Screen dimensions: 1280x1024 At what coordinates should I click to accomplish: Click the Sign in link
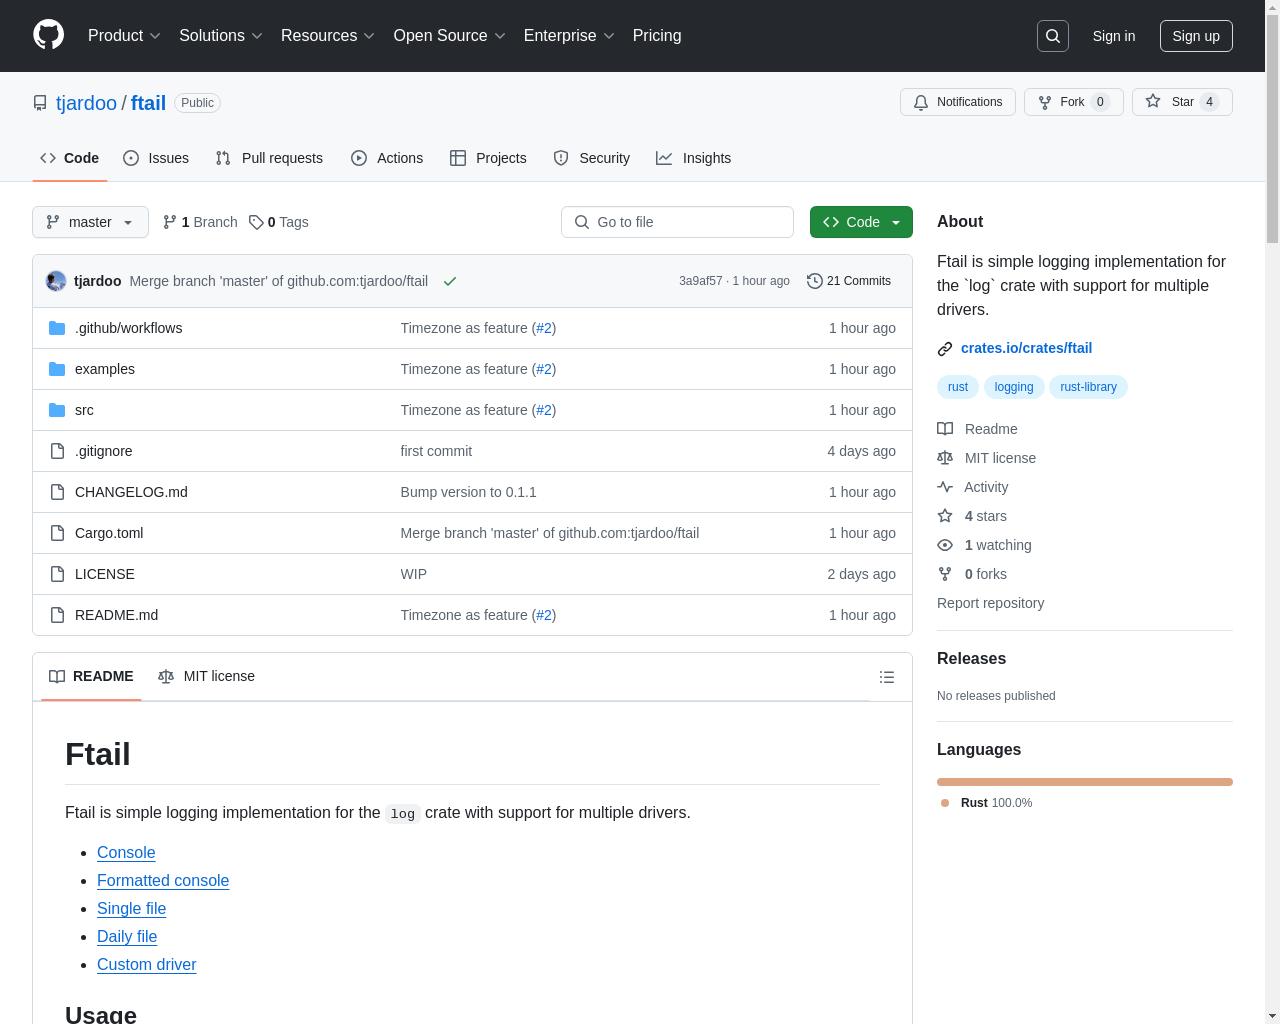coord(1113,36)
